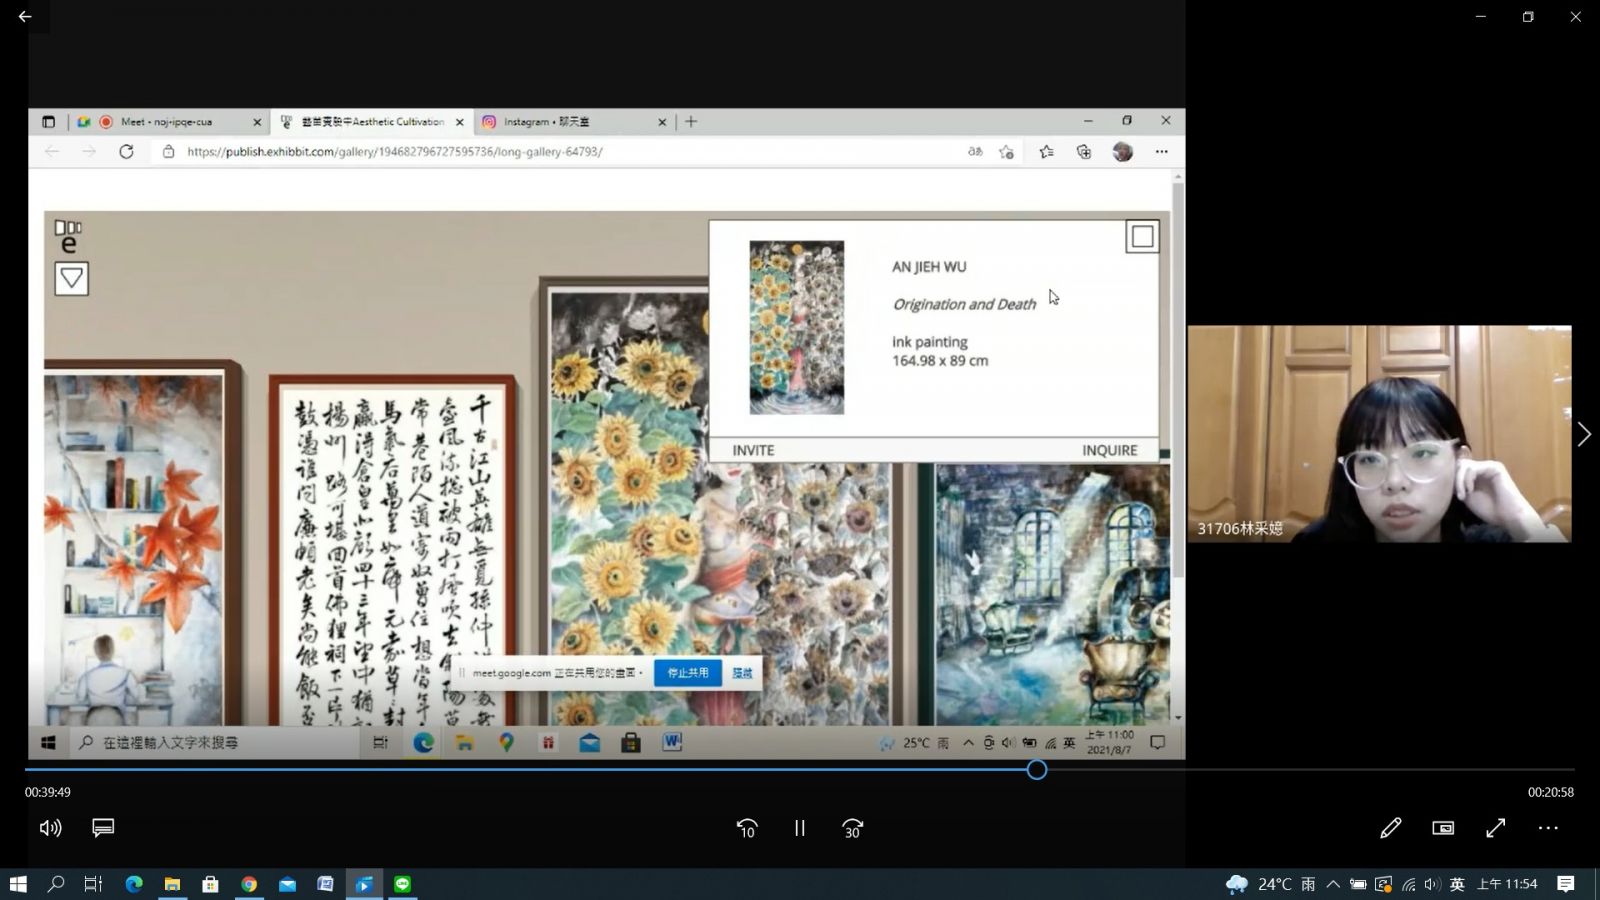Image resolution: width=1600 pixels, height=900 pixels.
Task: Open Google Chrome from the taskbar
Action: pos(249,884)
